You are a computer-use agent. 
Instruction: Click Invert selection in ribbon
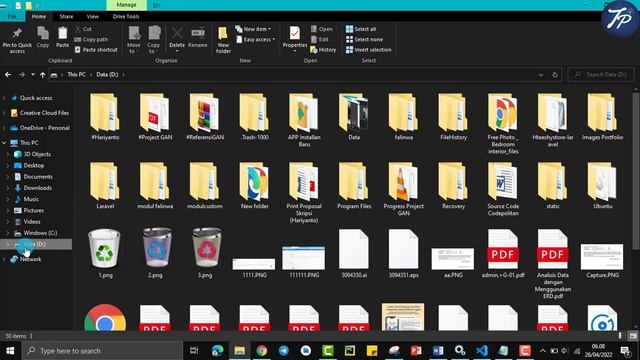(x=369, y=50)
